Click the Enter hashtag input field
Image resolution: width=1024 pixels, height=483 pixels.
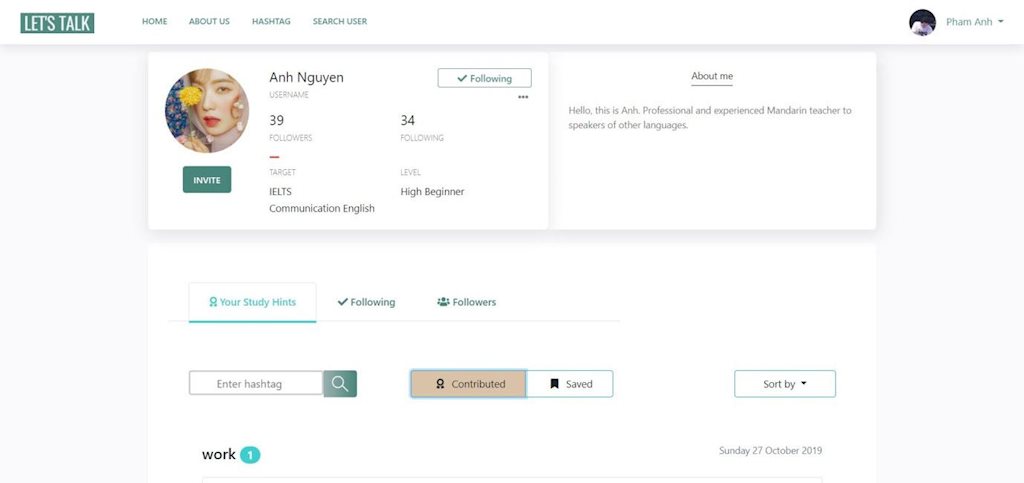click(256, 384)
